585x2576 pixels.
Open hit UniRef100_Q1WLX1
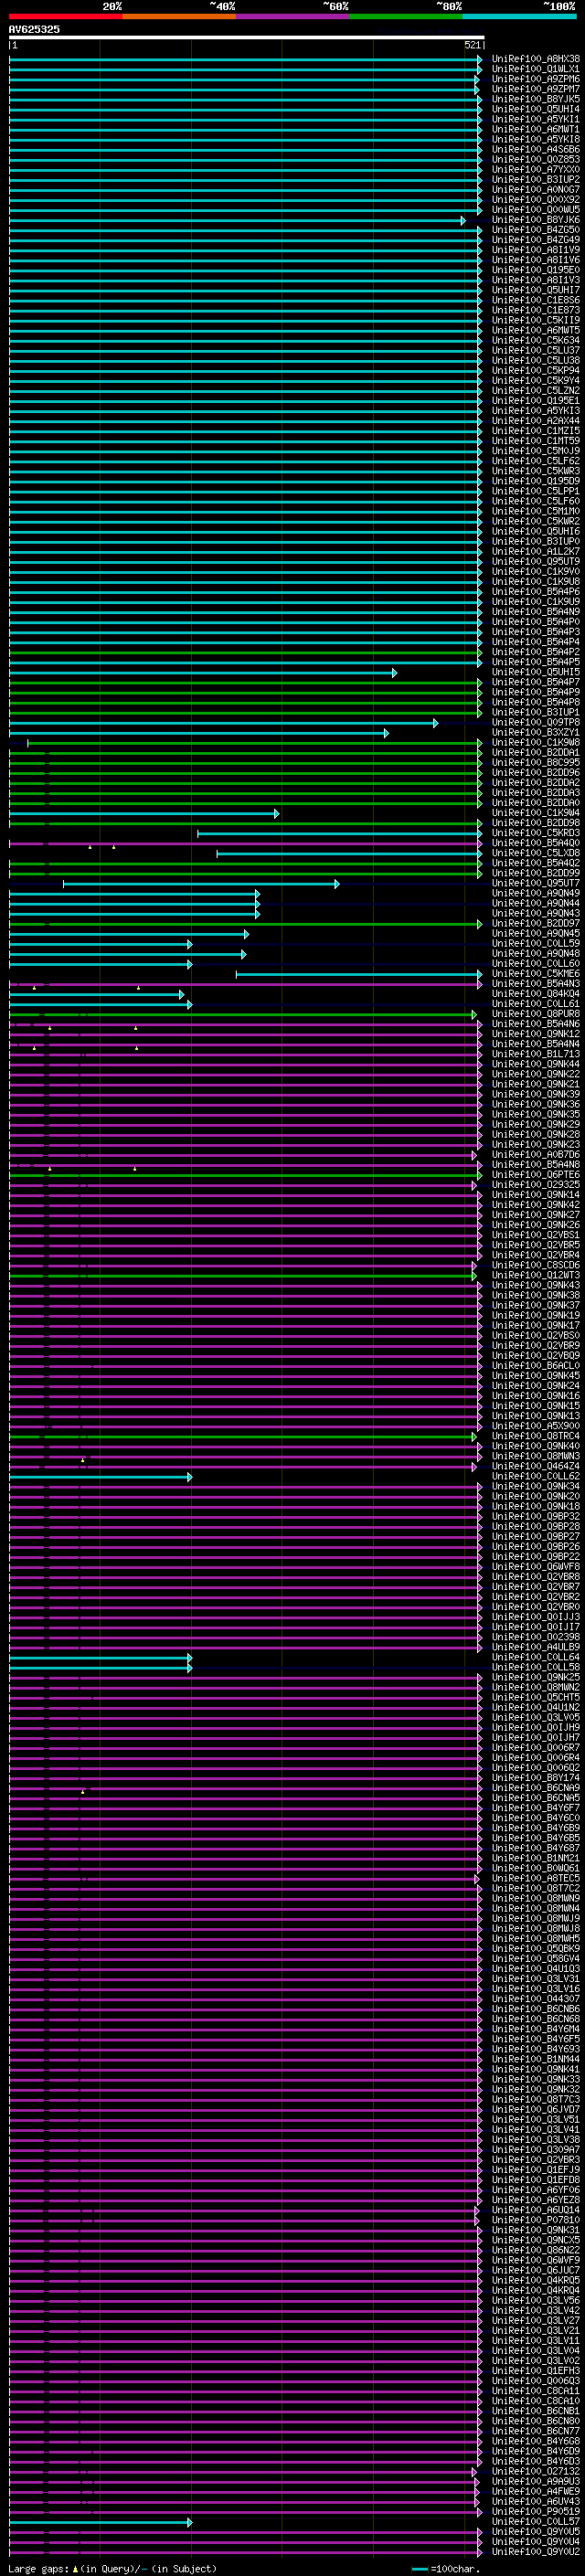536,69
